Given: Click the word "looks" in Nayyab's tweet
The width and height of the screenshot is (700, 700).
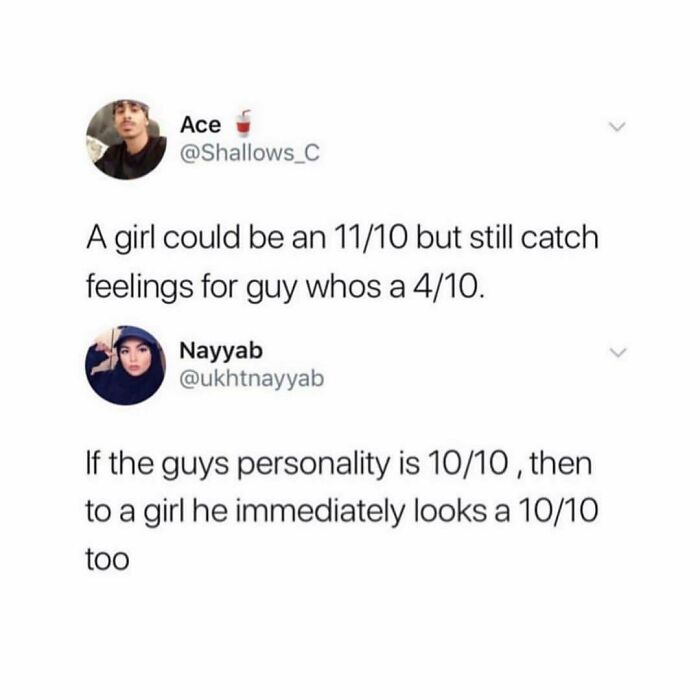Looking at the screenshot, I should [x=450, y=511].
